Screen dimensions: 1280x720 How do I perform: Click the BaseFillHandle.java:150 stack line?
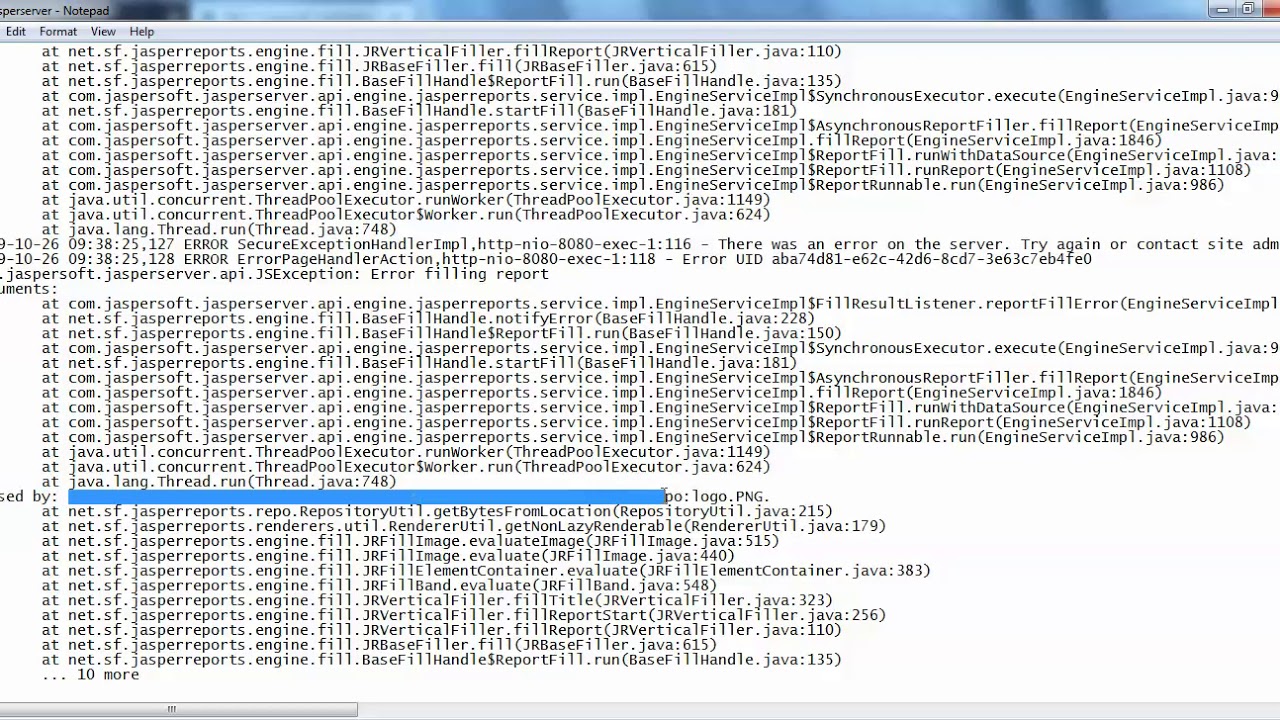click(x=441, y=333)
